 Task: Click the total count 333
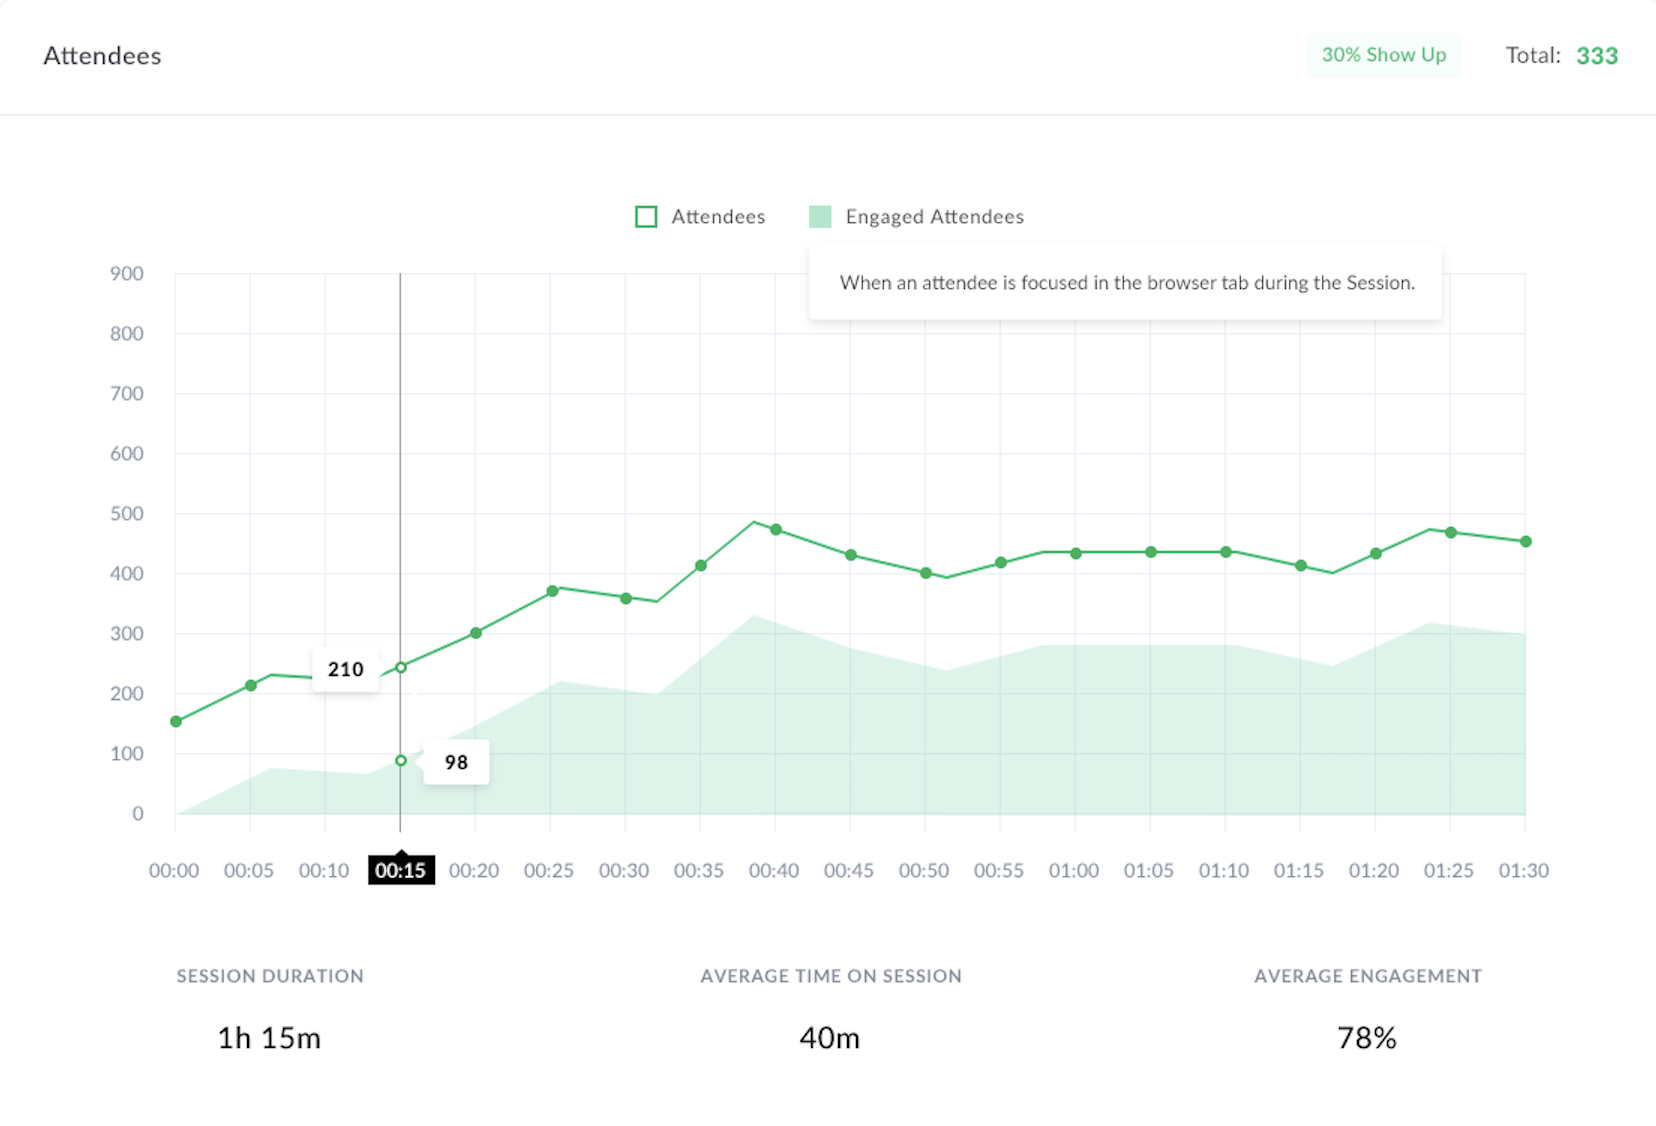(x=1597, y=56)
